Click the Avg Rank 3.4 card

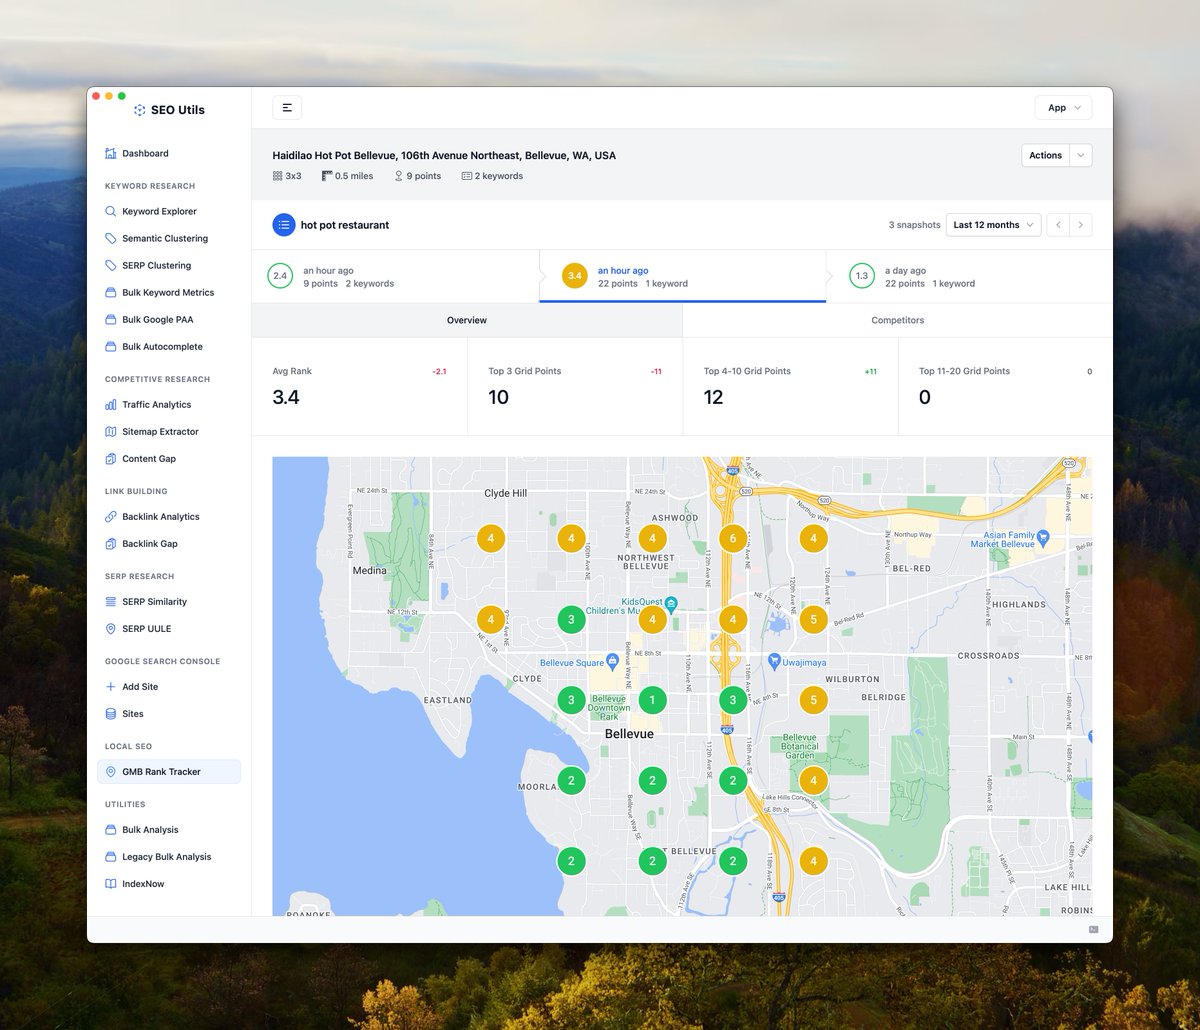[x=359, y=386]
